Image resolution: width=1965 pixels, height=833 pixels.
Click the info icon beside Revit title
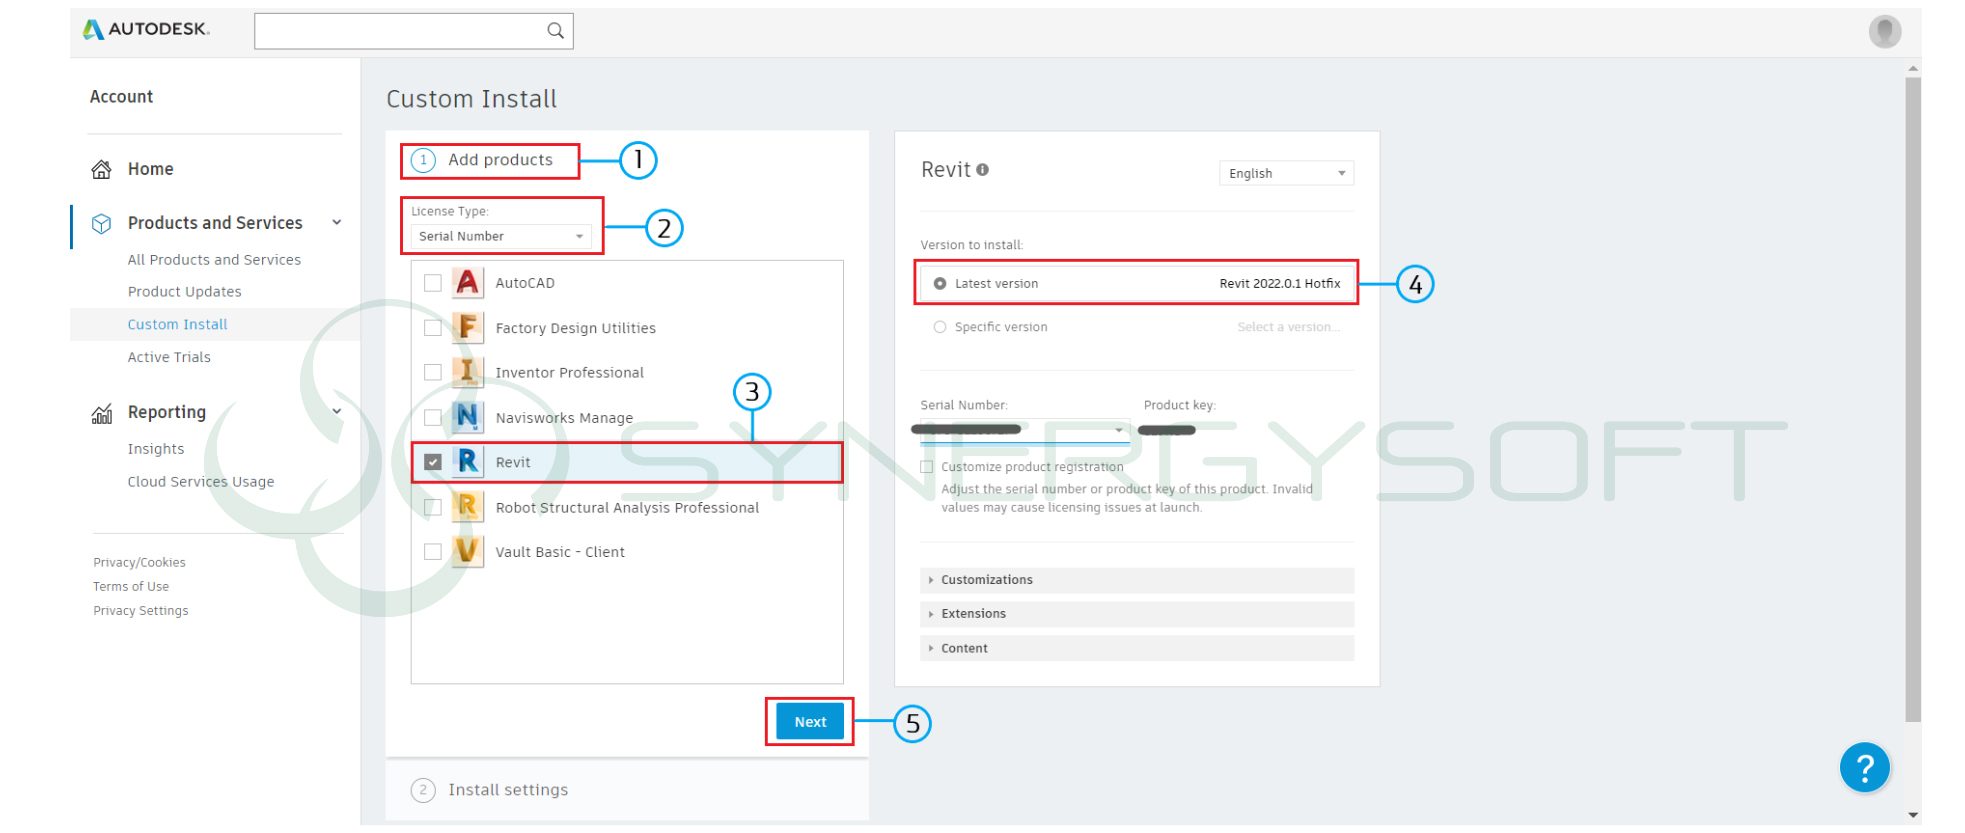(x=982, y=170)
